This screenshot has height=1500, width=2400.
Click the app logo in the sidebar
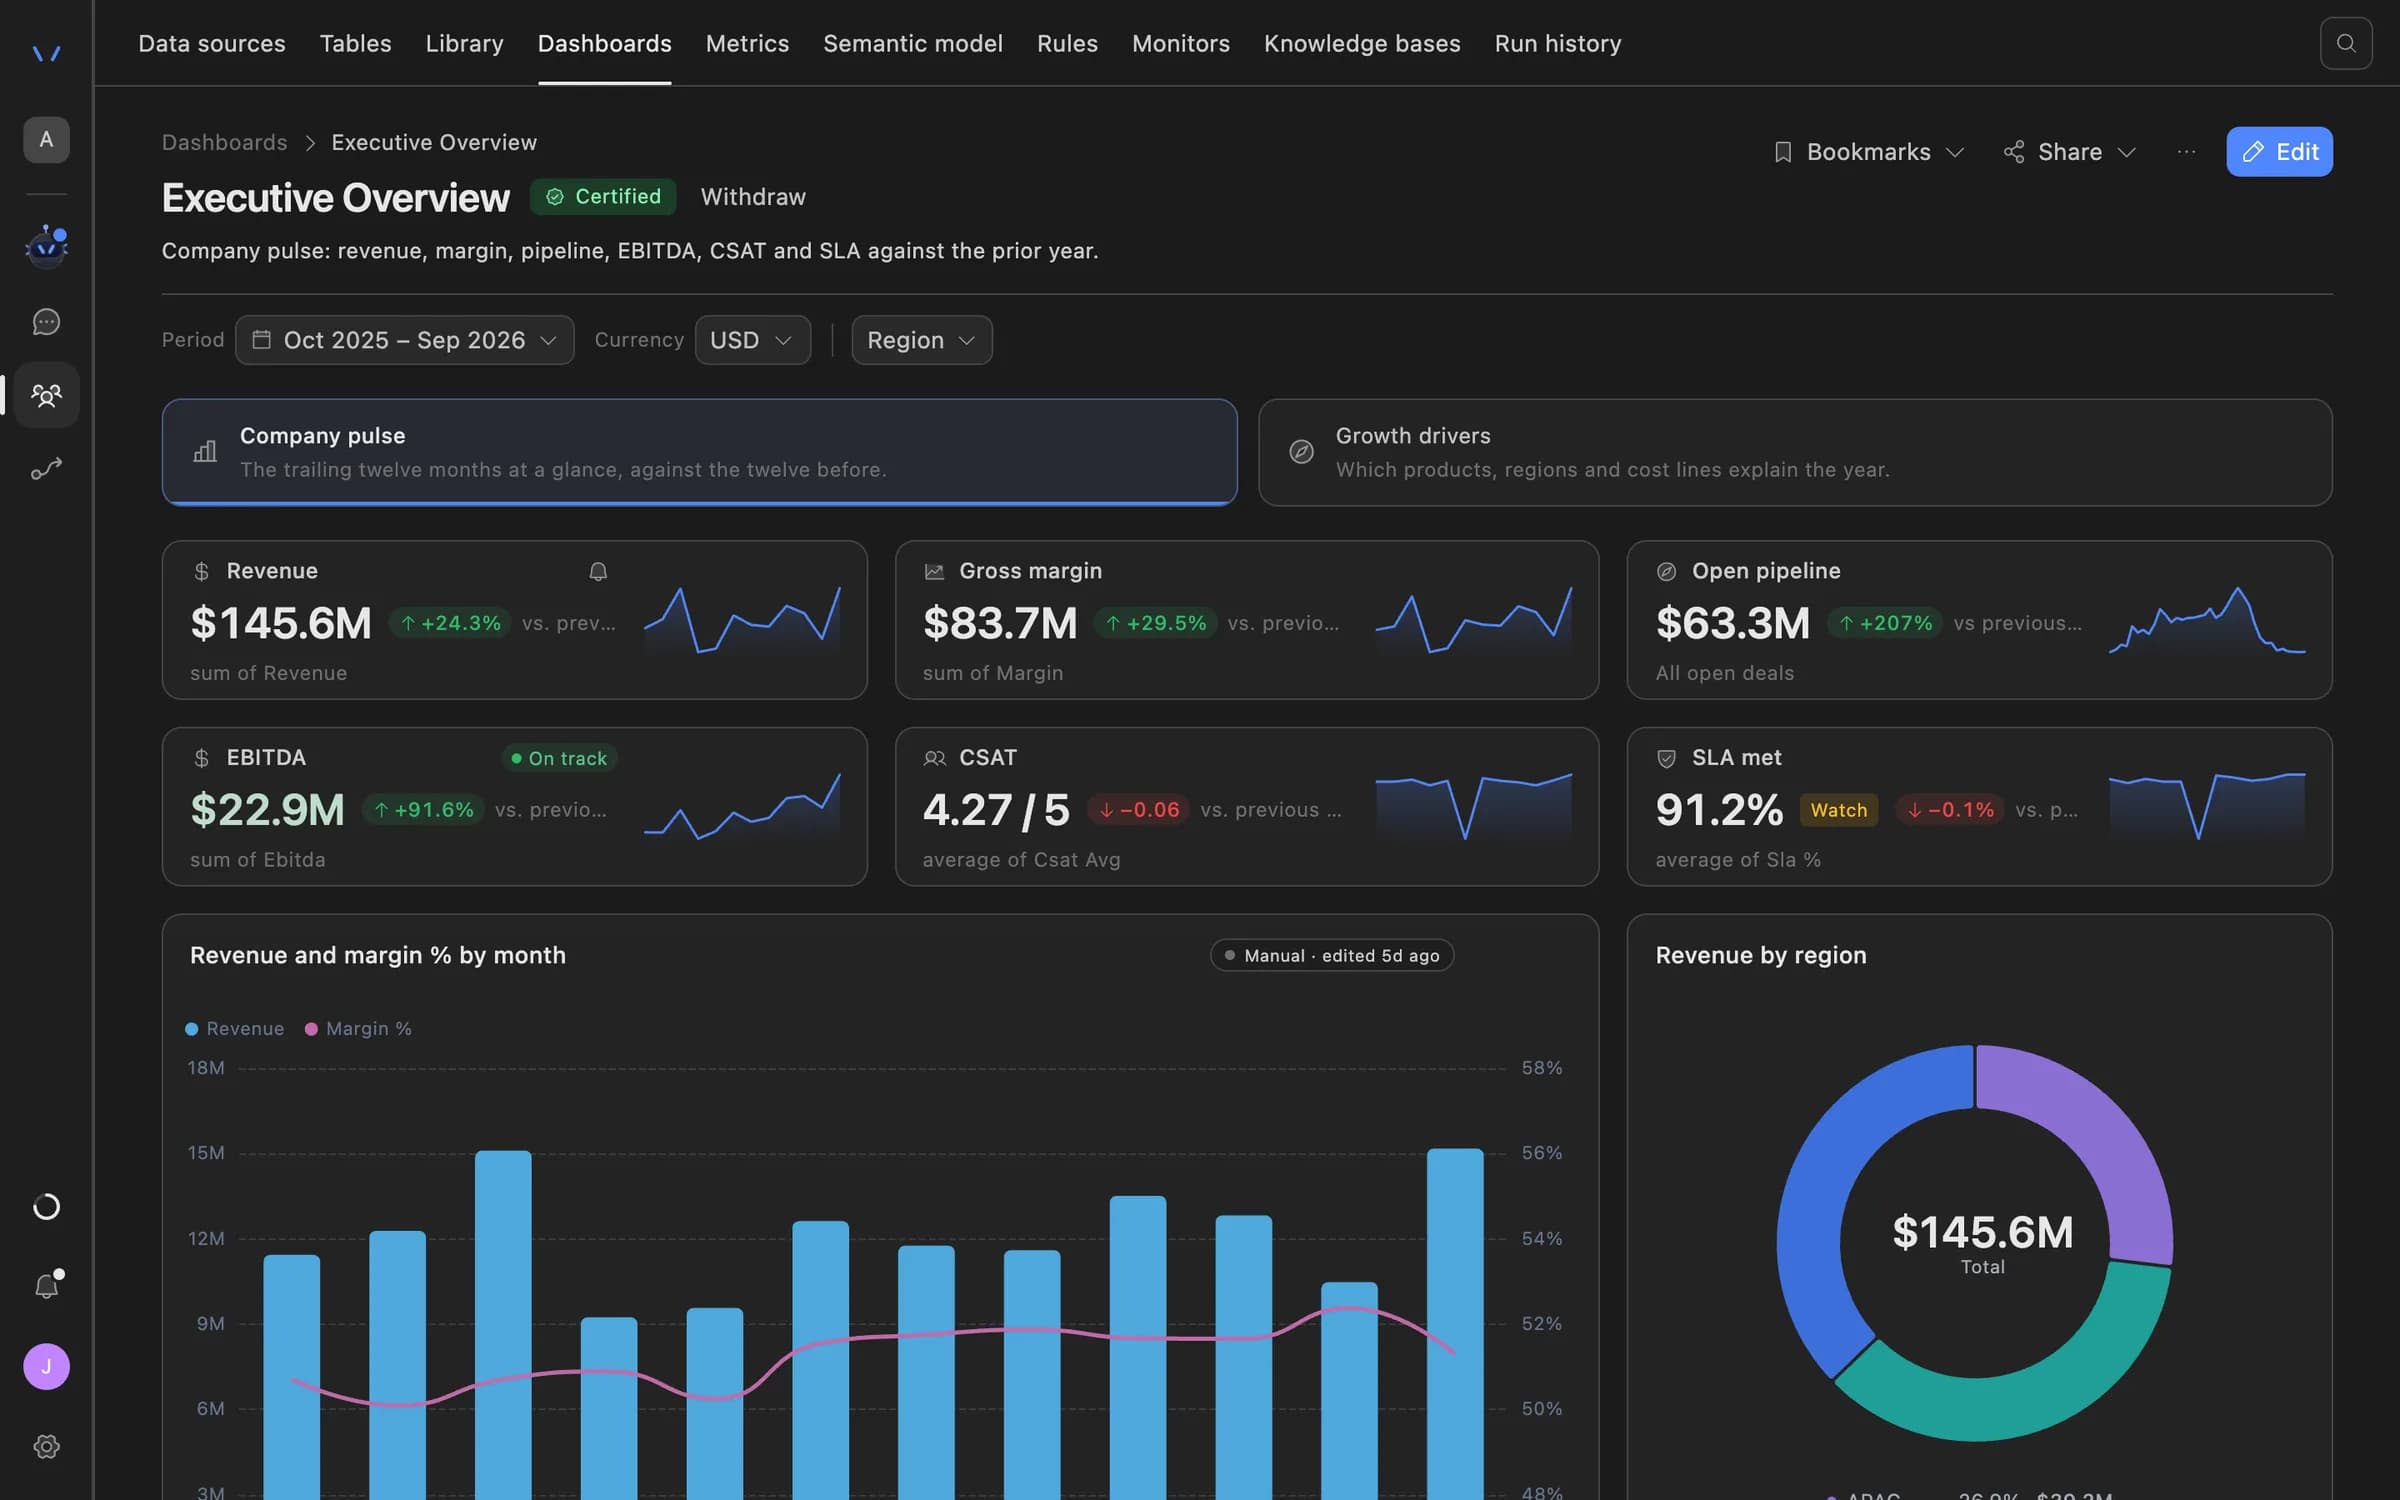(46, 53)
